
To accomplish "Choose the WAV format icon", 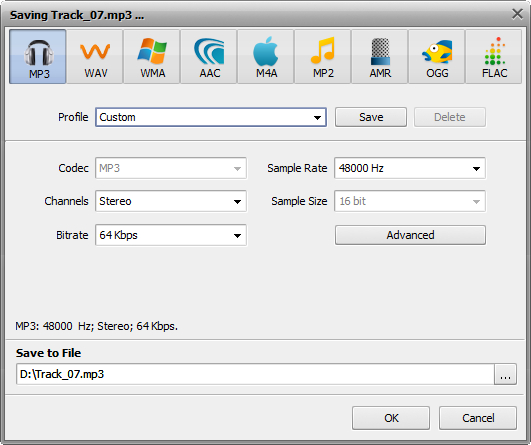I will click(x=95, y=57).
